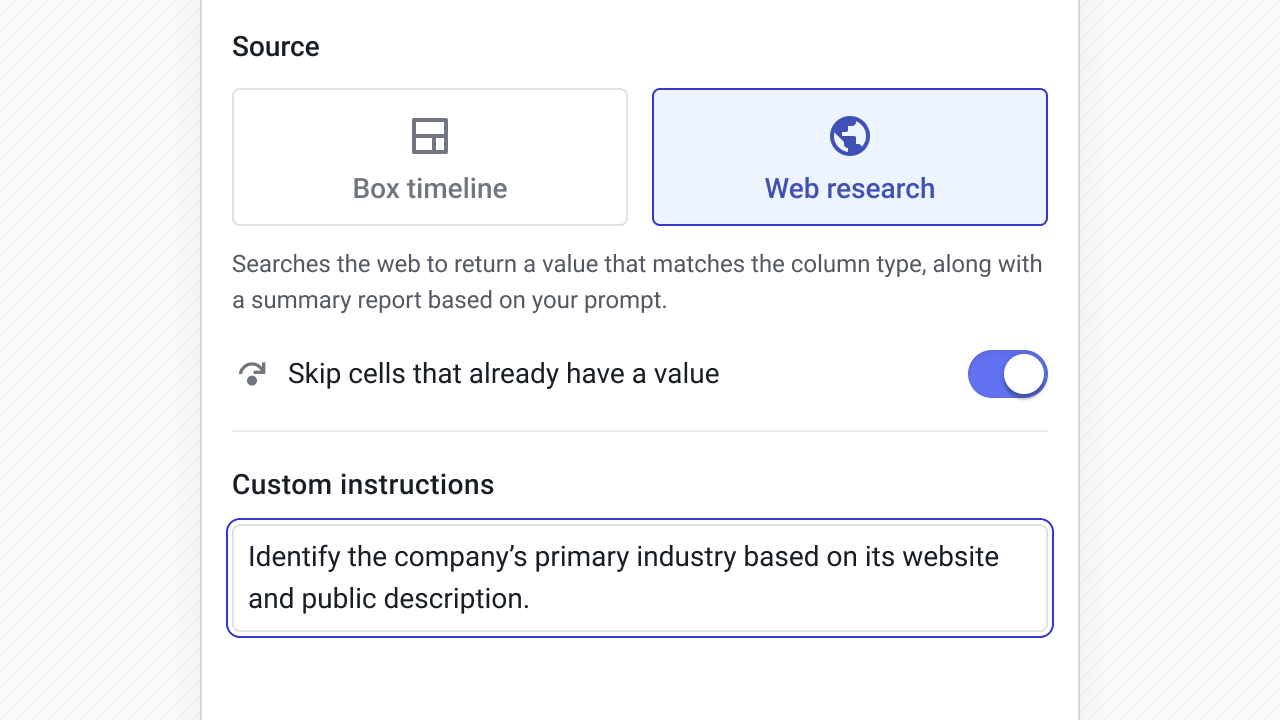Select the Web research source card
Image resolution: width=1280 pixels, height=720 pixels.
pyautogui.click(x=850, y=157)
